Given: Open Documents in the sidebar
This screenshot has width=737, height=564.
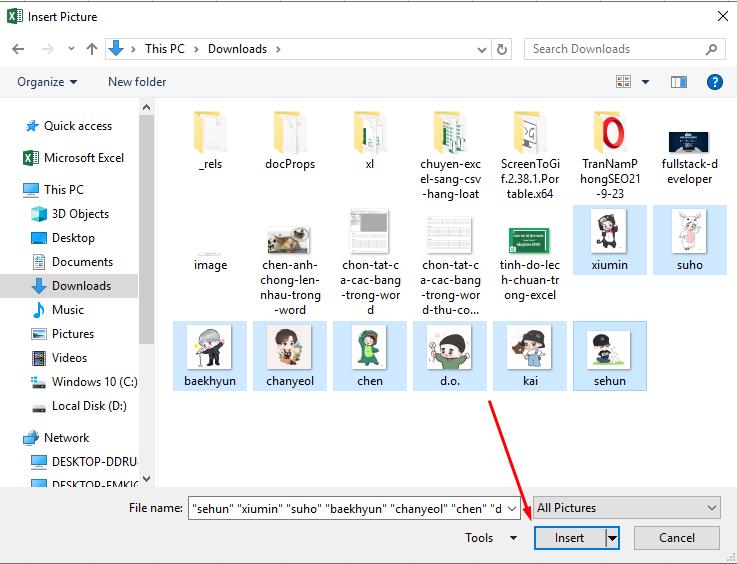Looking at the screenshot, I should (x=72, y=262).
